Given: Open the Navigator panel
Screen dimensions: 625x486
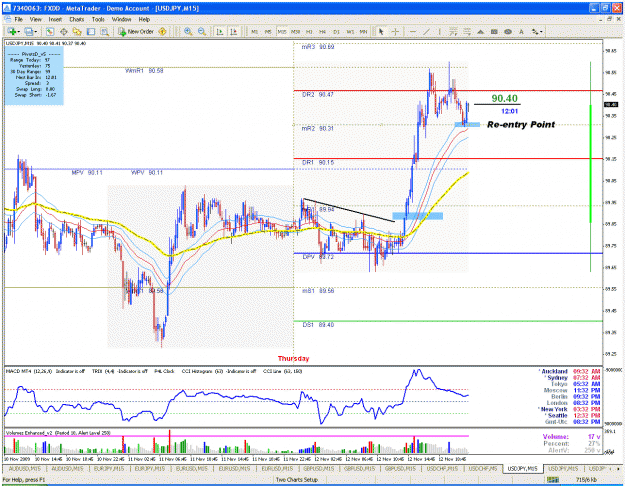Looking at the screenshot, I should [77, 31].
